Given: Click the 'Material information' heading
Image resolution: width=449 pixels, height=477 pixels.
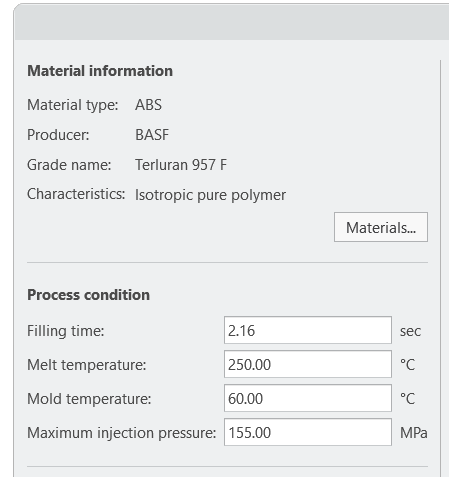Looking at the screenshot, I should tap(100, 71).
